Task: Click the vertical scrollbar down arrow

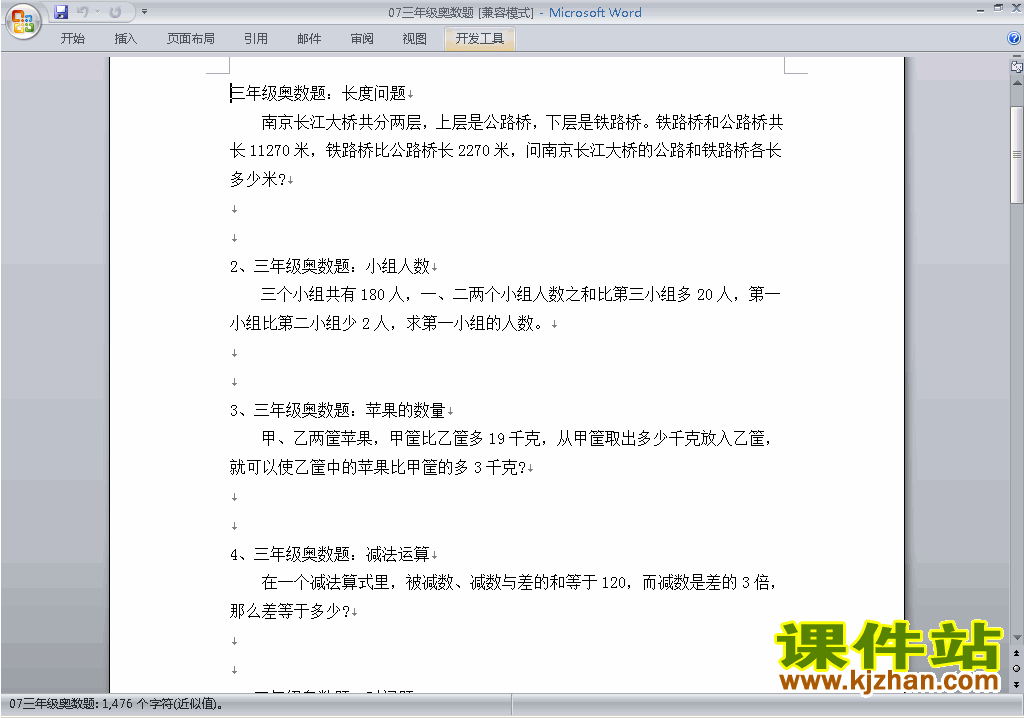Action: coord(1017,638)
